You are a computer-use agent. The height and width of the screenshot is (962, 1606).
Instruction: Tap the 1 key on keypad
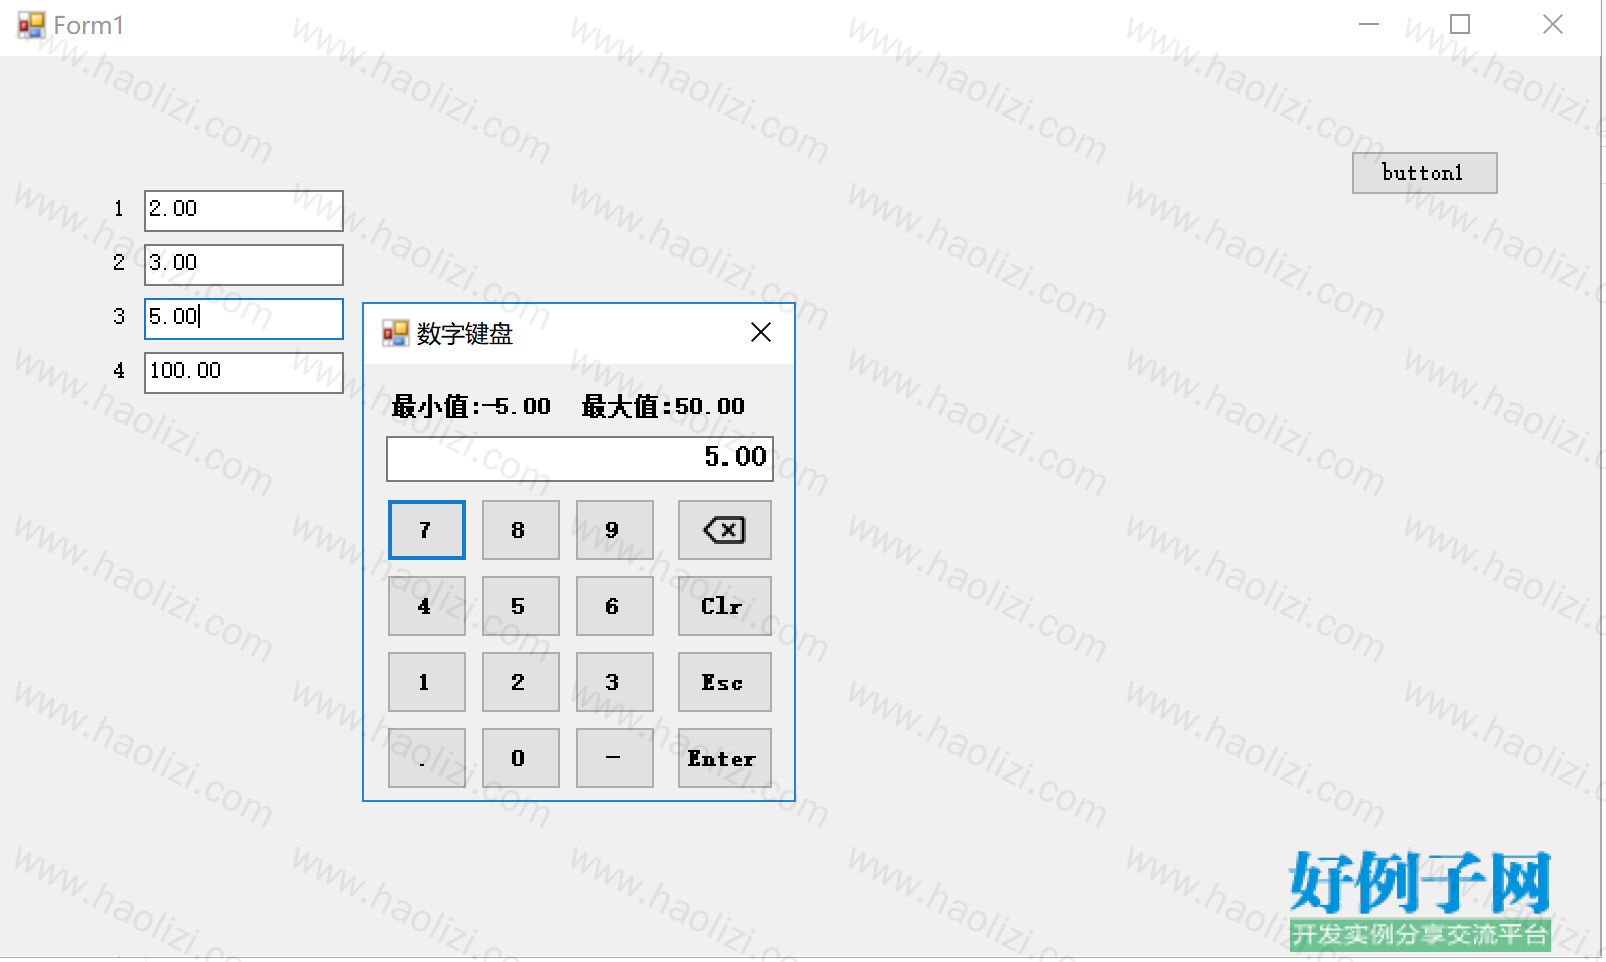427,682
